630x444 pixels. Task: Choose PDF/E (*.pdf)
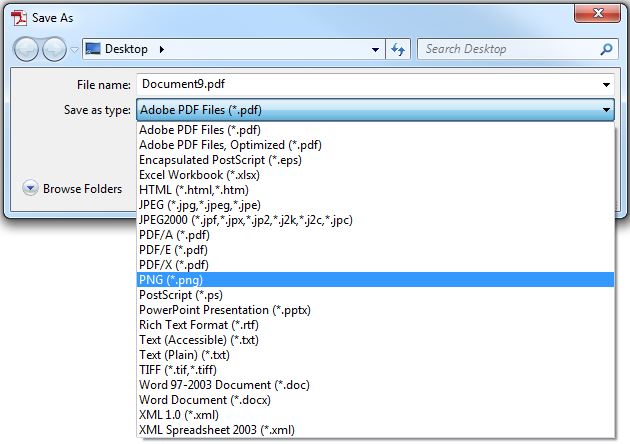[375, 250]
